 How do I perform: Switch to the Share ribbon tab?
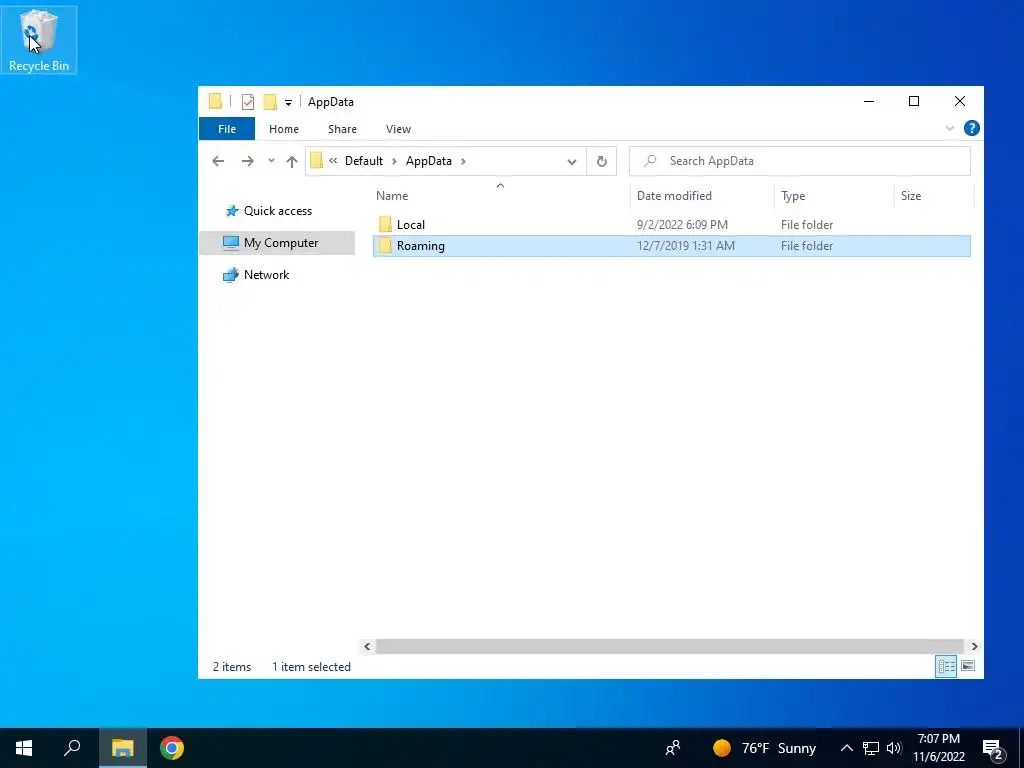[x=342, y=129]
